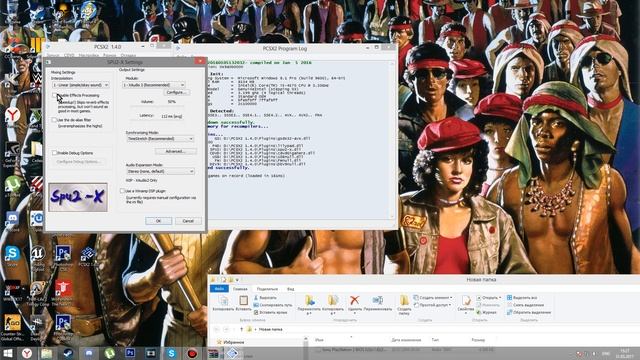This screenshot has height=360, width=640.
Task: Sort by the Дата изменения column header
Action: [x=406, y=340]
